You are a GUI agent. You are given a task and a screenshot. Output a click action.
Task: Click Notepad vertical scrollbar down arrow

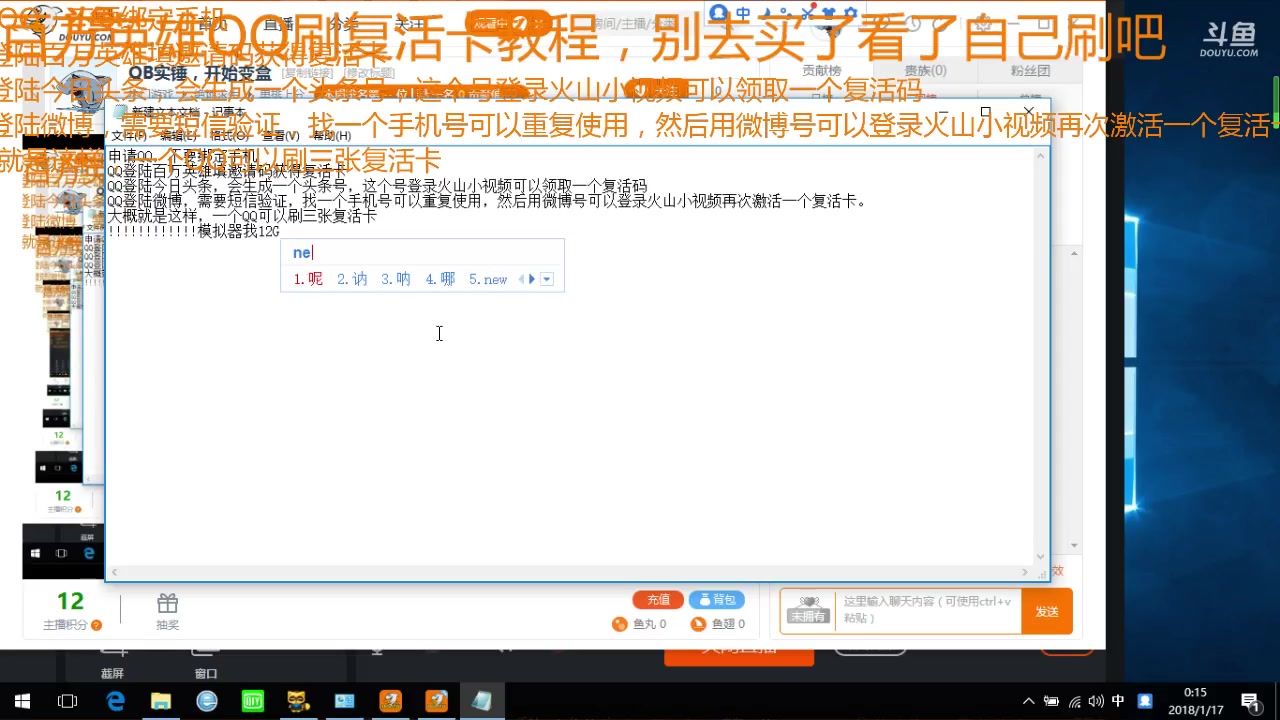coord(1041,556)
